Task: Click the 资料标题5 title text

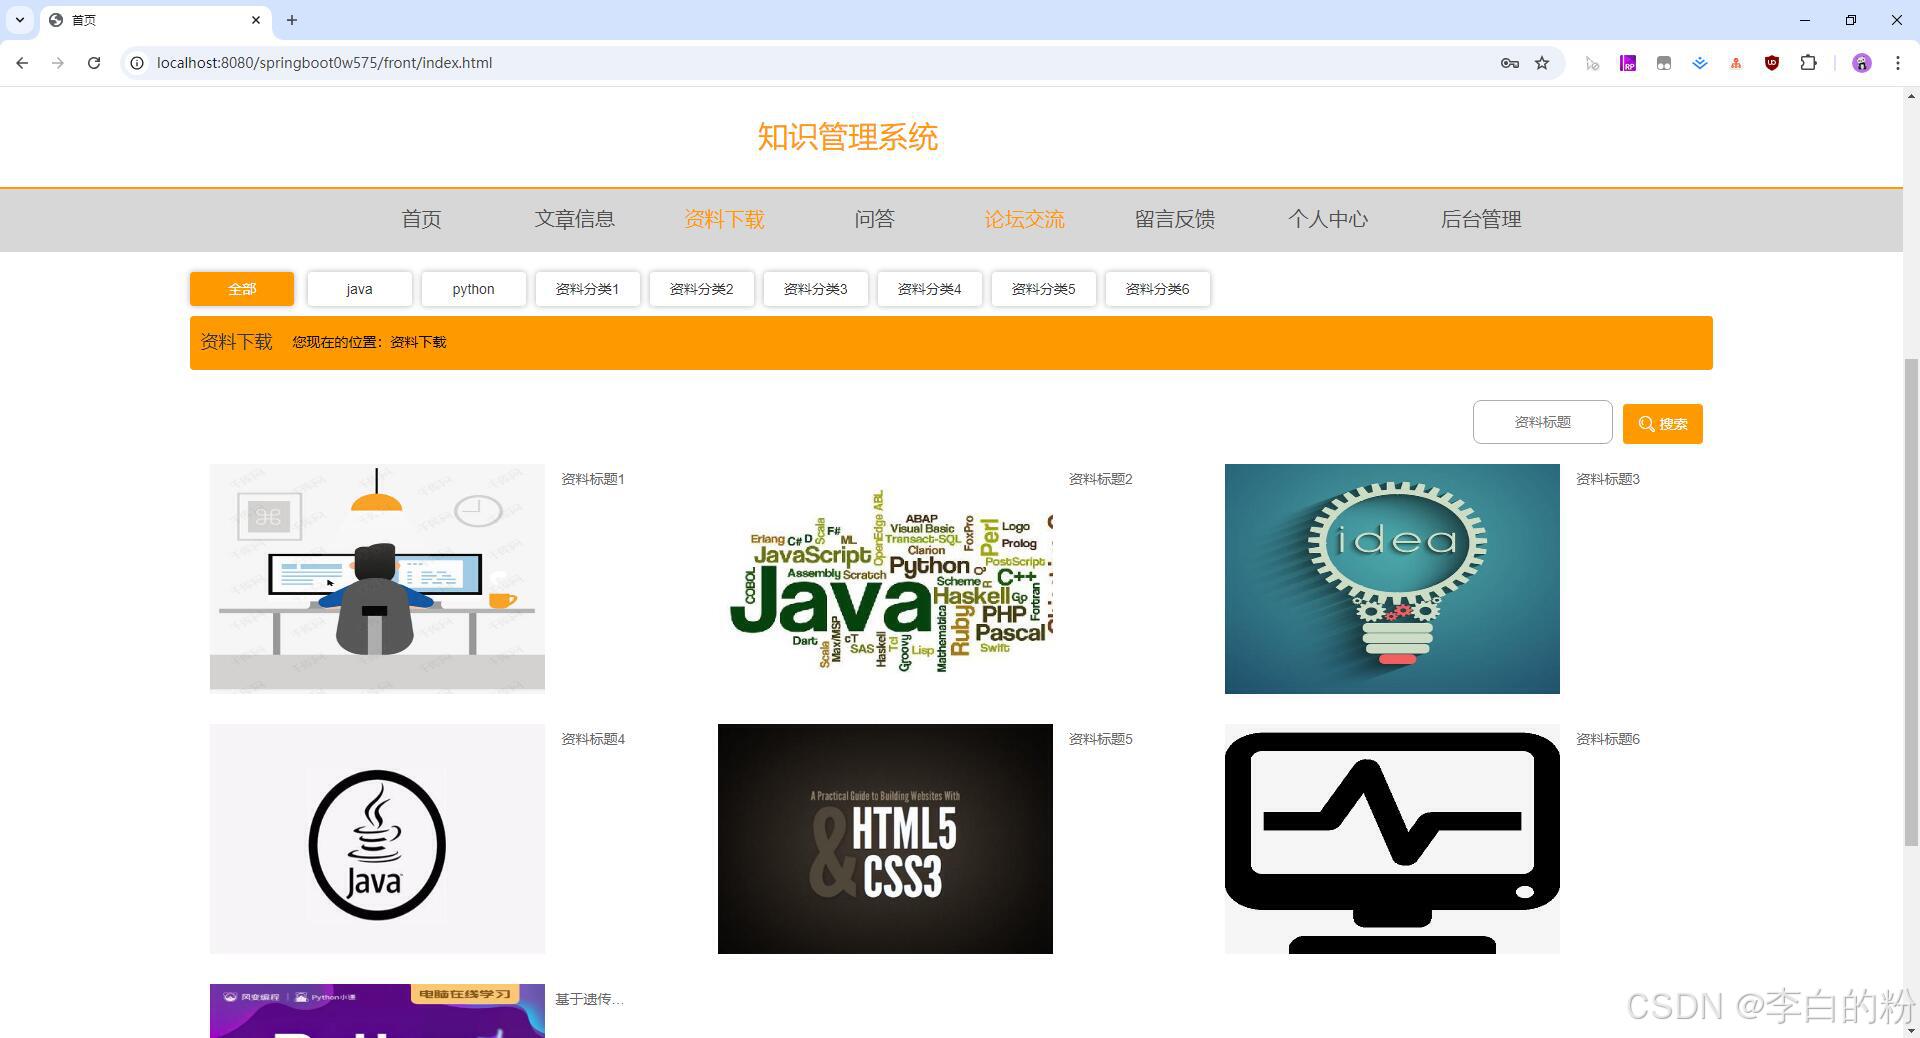Action: [x=1100, y=739]
